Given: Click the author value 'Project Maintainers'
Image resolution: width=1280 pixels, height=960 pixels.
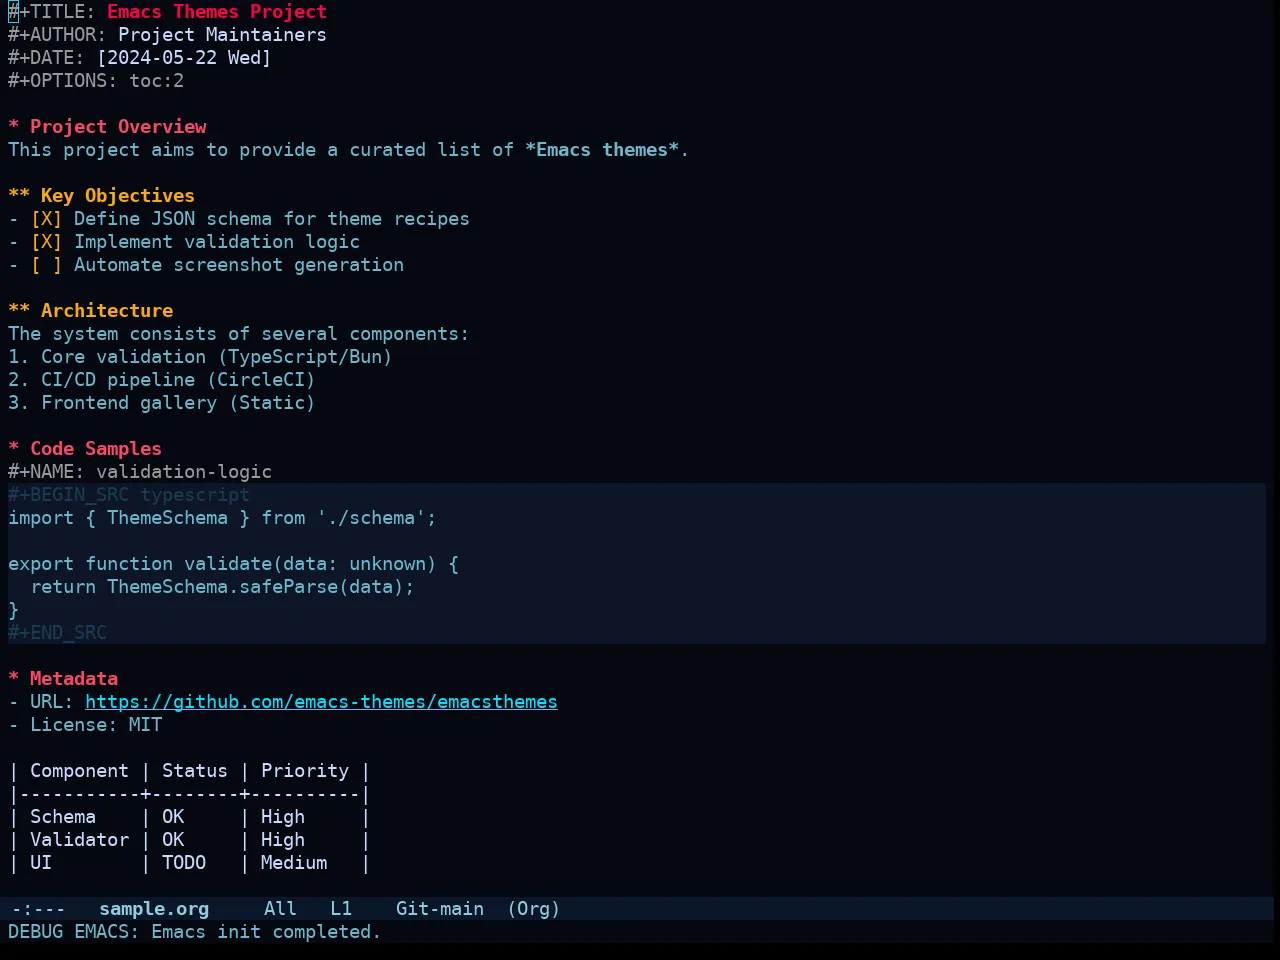Looking at the screenshot, I should click(222, 35).
